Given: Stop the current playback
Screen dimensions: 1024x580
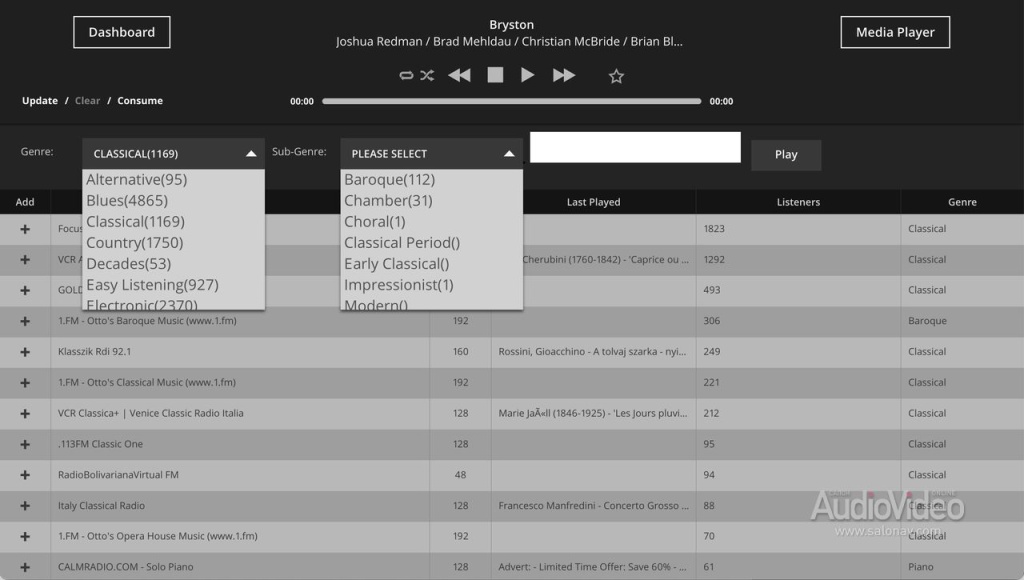Looking at the screenshot, I should (x=495, y=75).
